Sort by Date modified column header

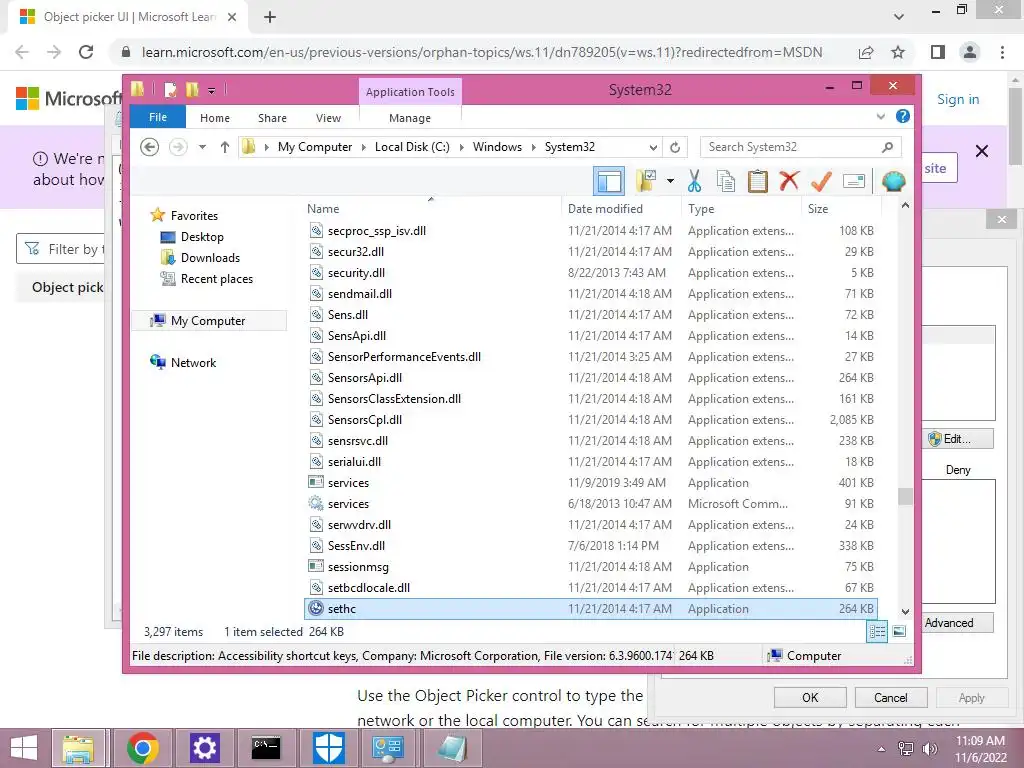pyautogui.click(x=620, y=208)
